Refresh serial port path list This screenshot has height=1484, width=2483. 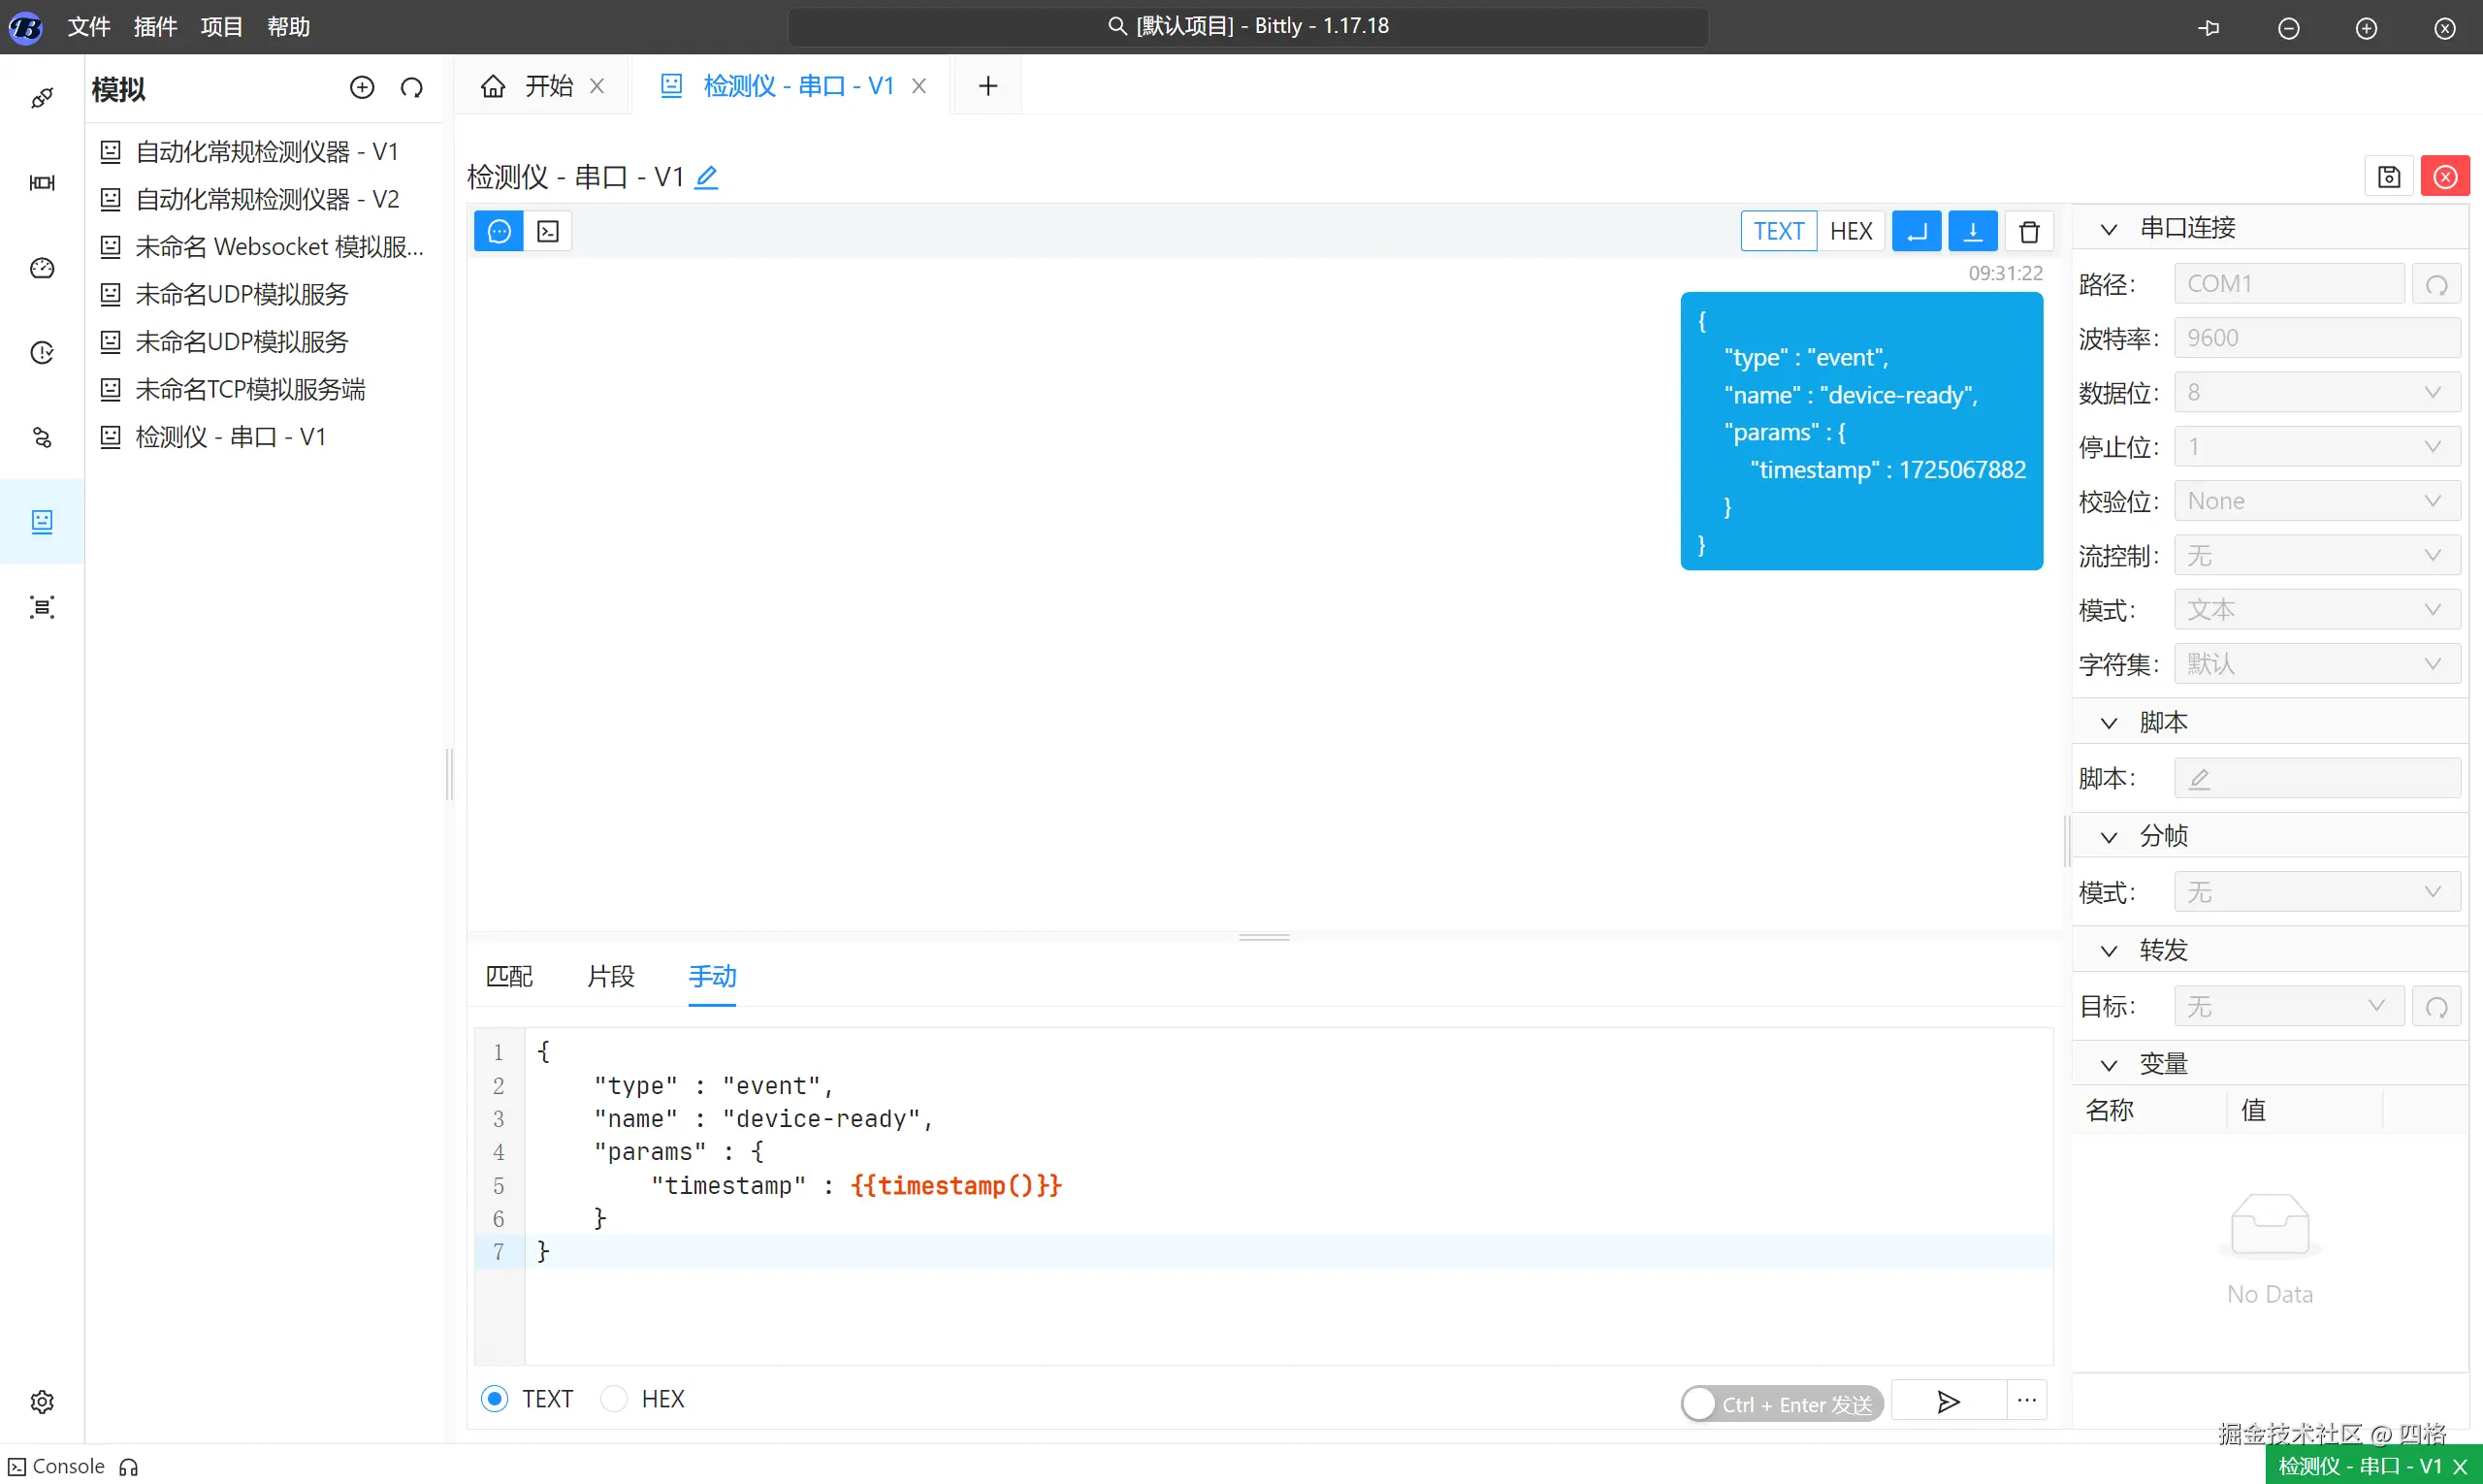click(x=2437, y=285)
